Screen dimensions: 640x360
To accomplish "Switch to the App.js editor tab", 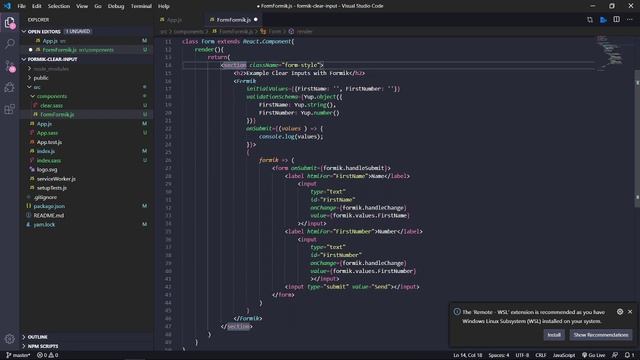I will (178, 20).
